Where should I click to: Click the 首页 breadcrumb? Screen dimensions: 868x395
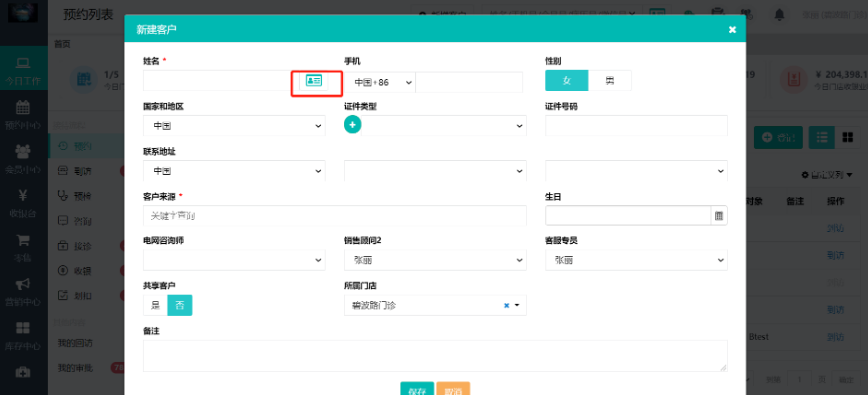[x=62, y=44]
